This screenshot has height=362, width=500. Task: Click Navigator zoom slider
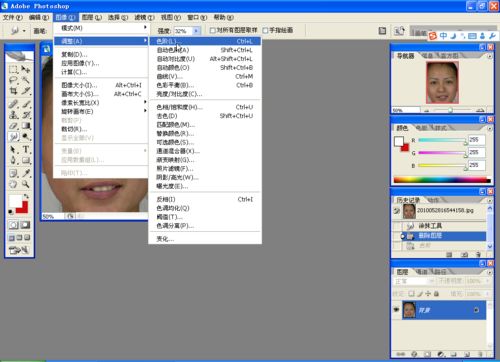coord(450,110)
